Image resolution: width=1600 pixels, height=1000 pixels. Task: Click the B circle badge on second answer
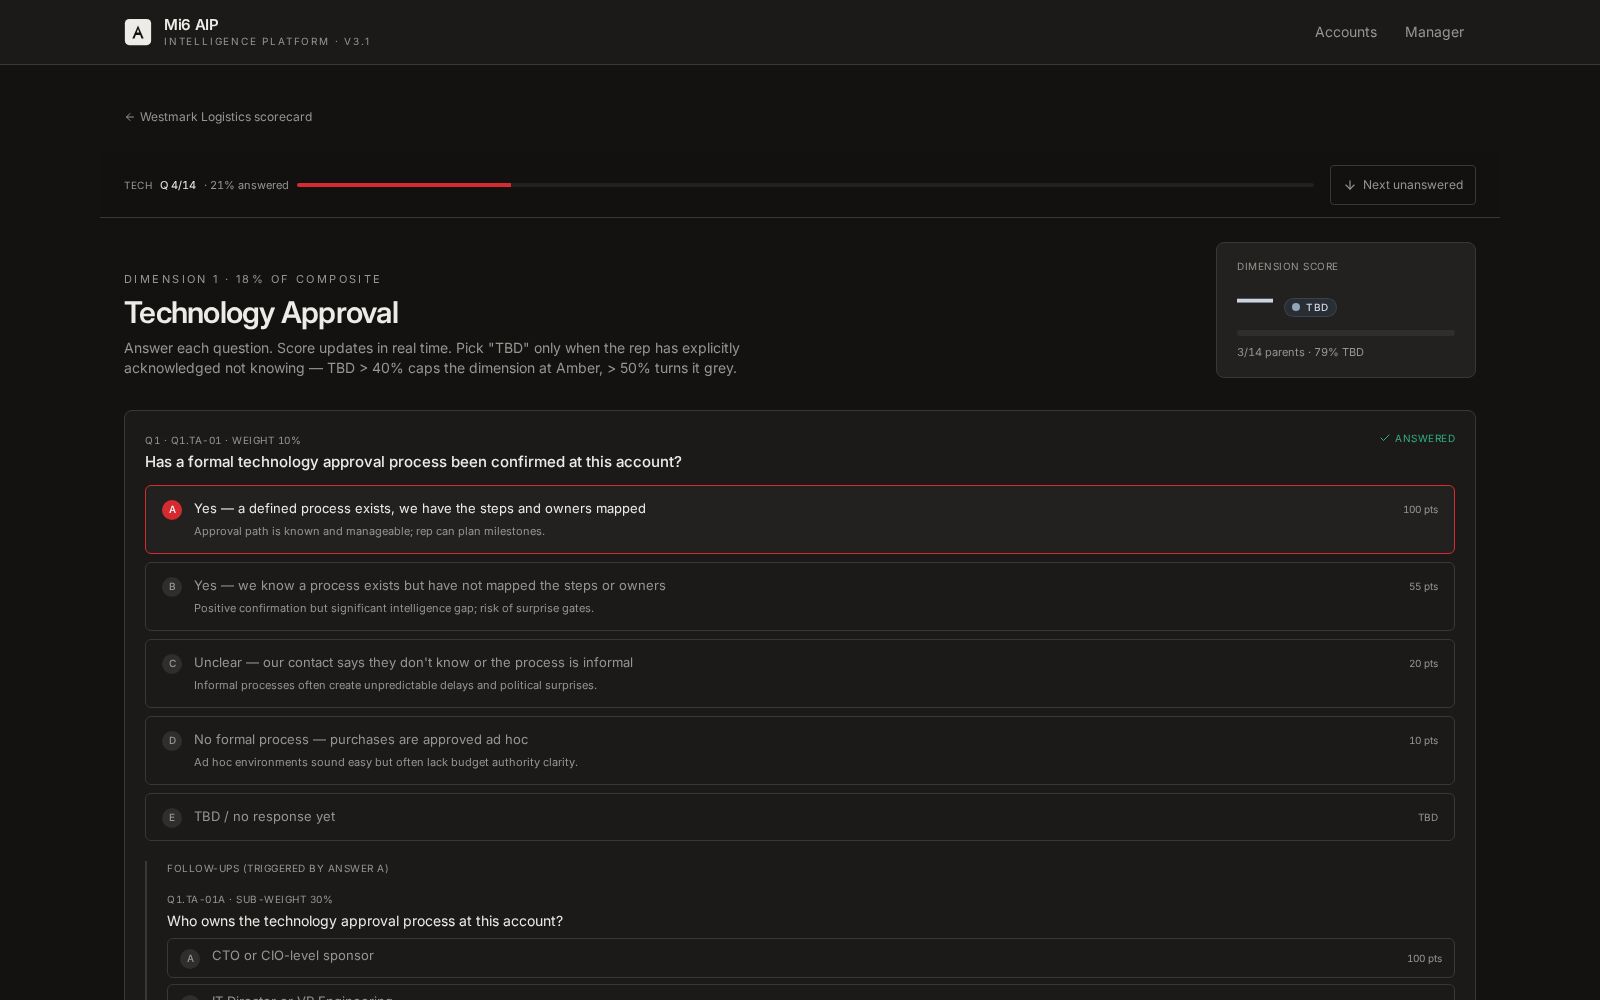[x=172, y=587]
